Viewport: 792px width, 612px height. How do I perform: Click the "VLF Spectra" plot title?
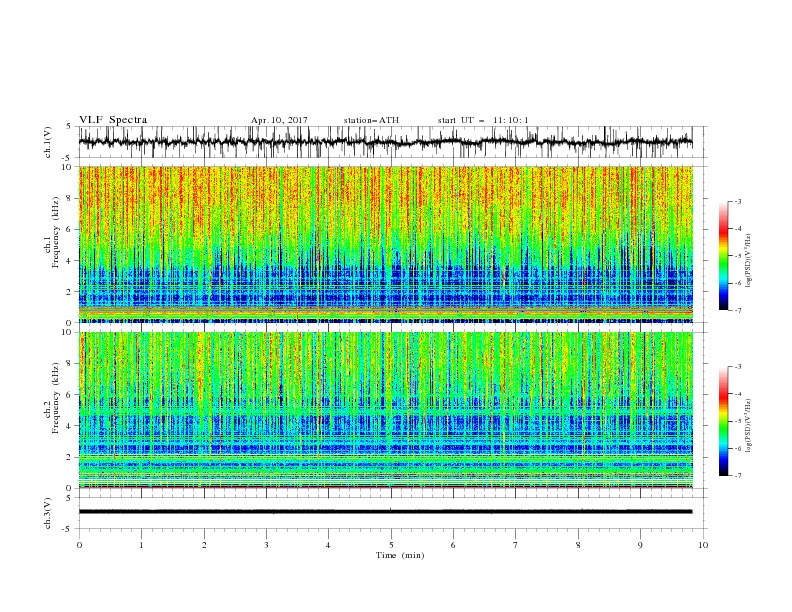[113, 120]
